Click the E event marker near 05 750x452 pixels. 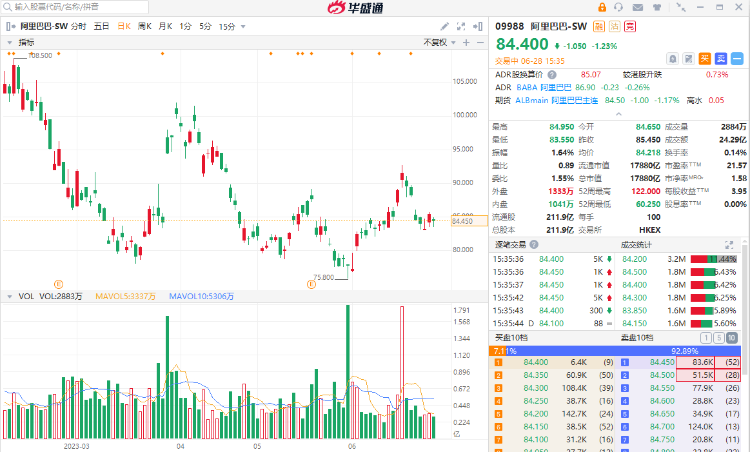311,284
